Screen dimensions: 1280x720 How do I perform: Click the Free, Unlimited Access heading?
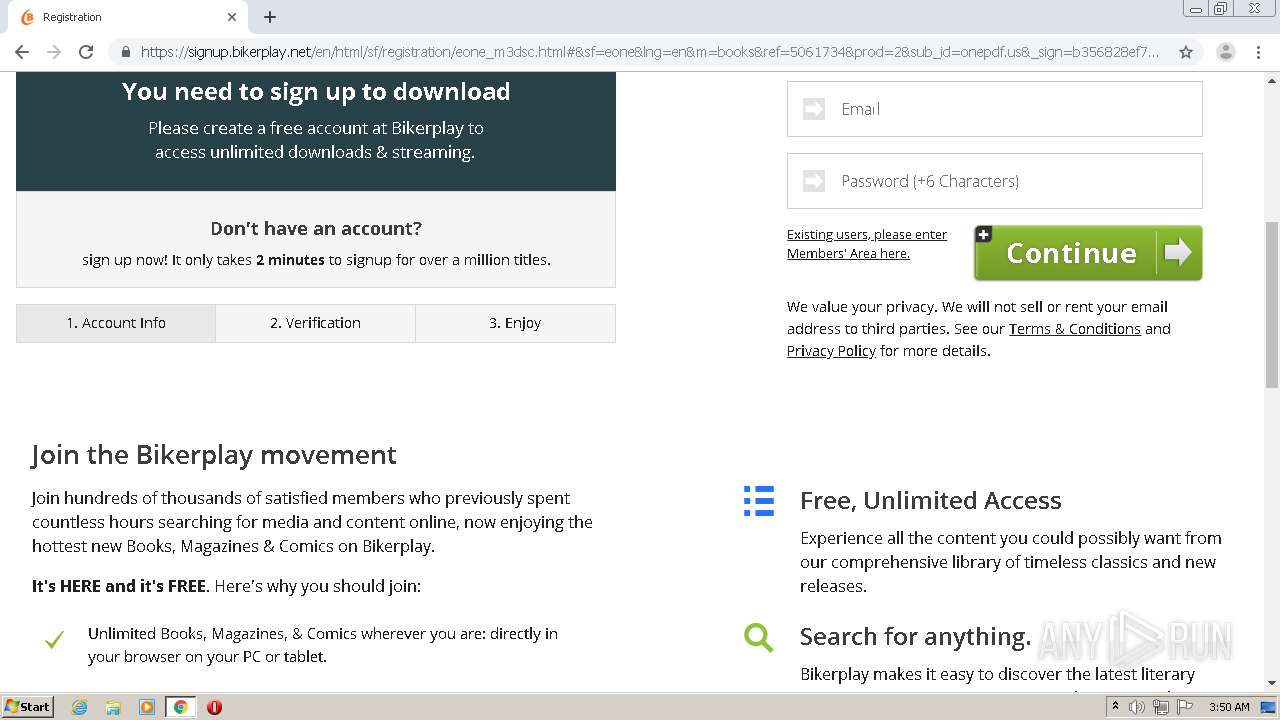point(931,500)
